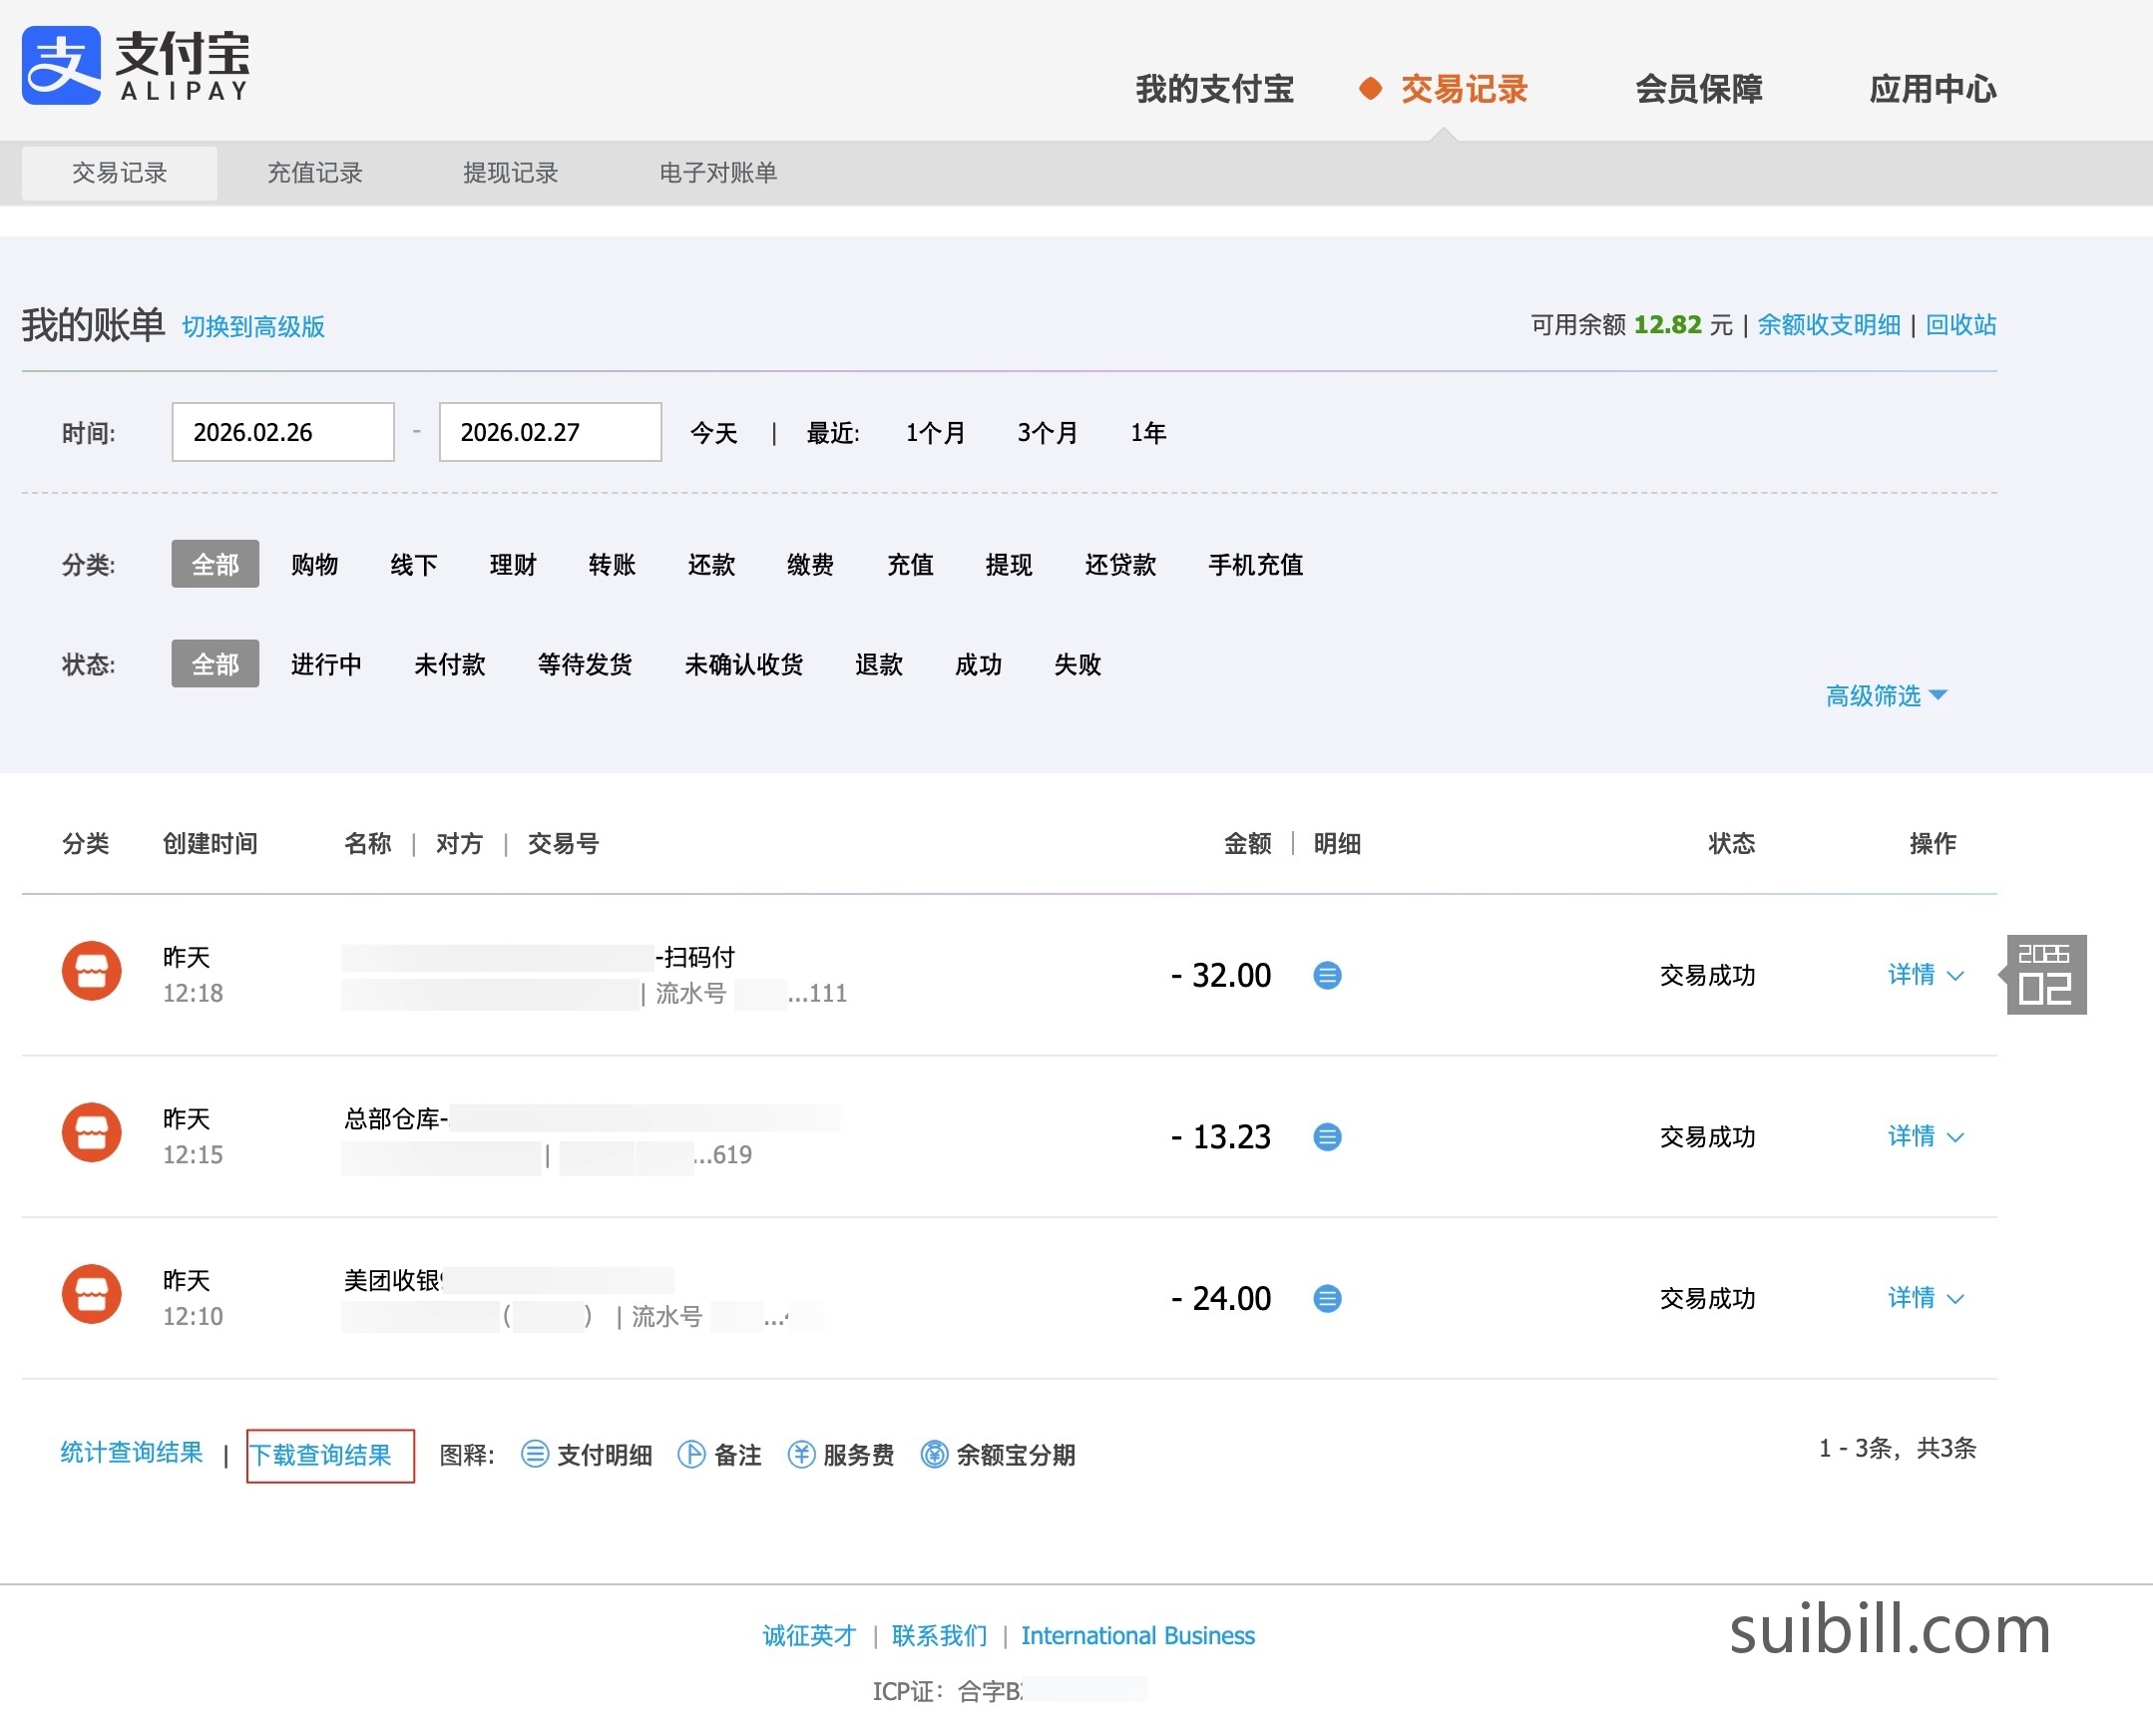Click the 切换到高级版 link

(x=253, y=327)
